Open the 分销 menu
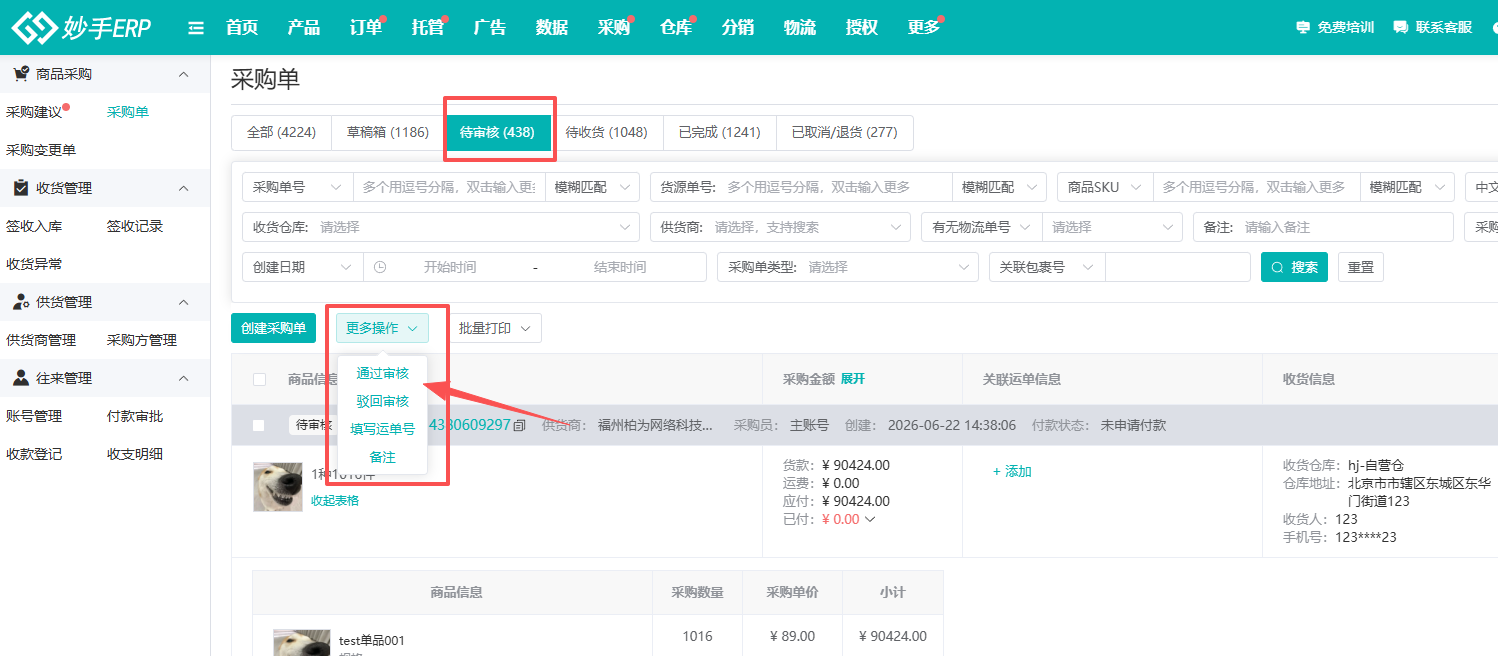Image resolution: width=1498 pixels, height=656 pixels. [738, 28]
